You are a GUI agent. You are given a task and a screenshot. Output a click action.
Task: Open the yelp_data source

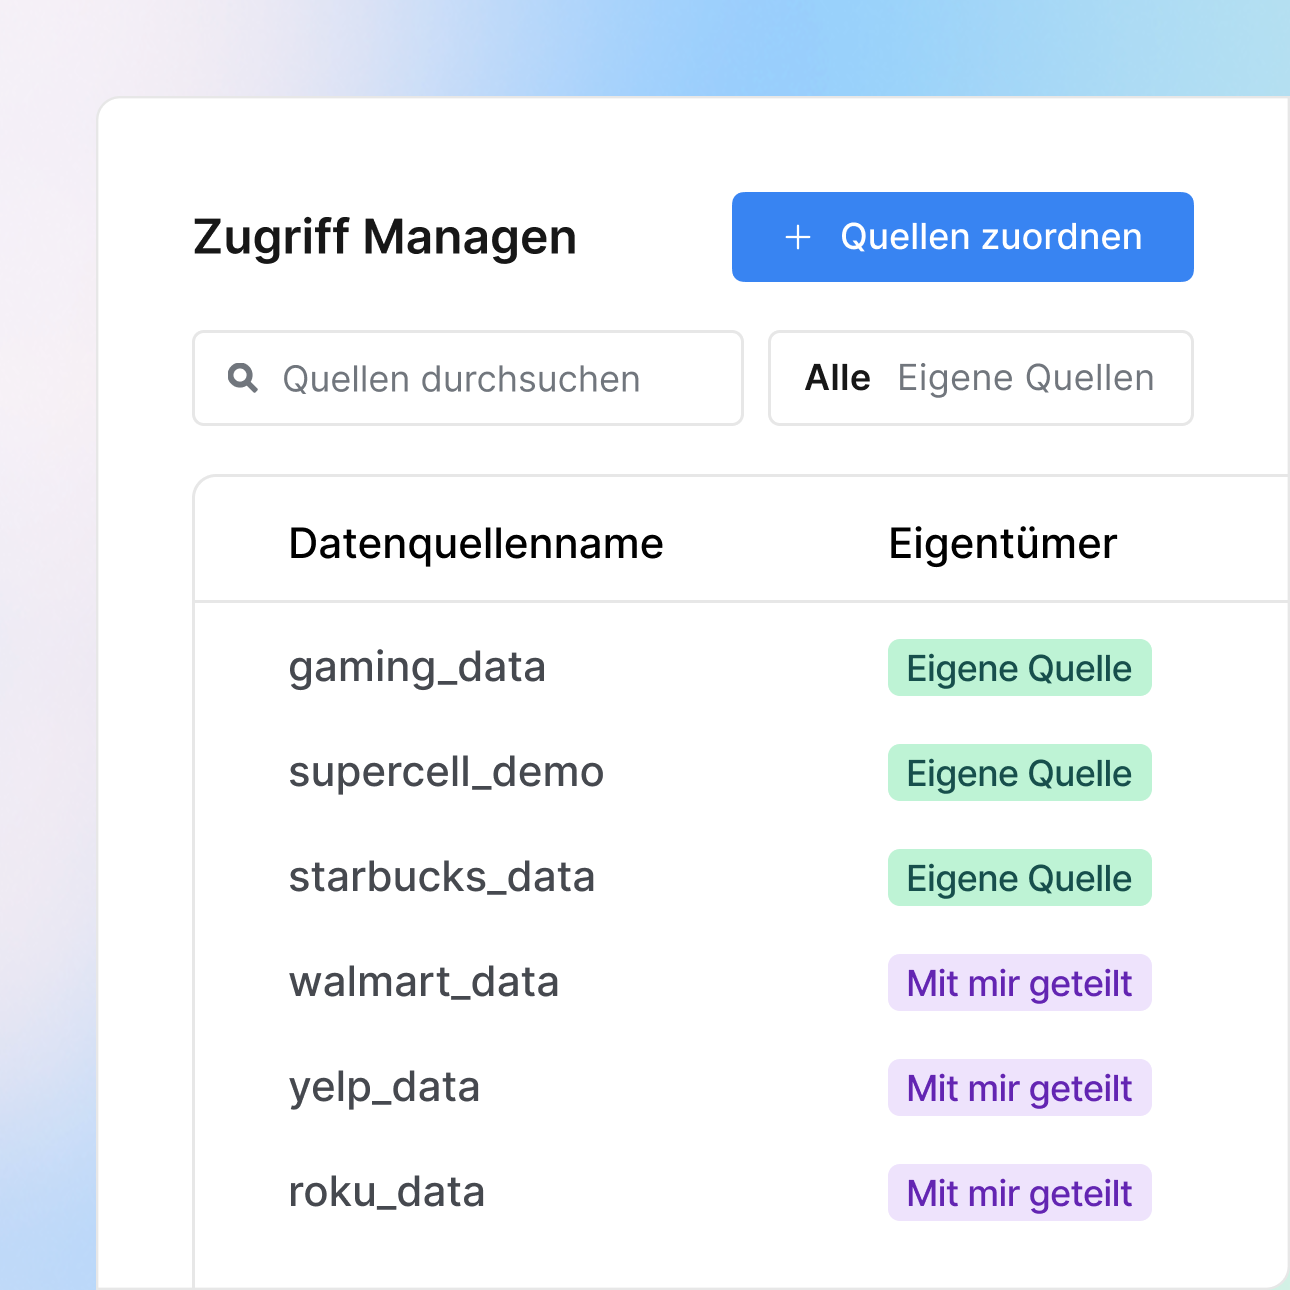384,1087
